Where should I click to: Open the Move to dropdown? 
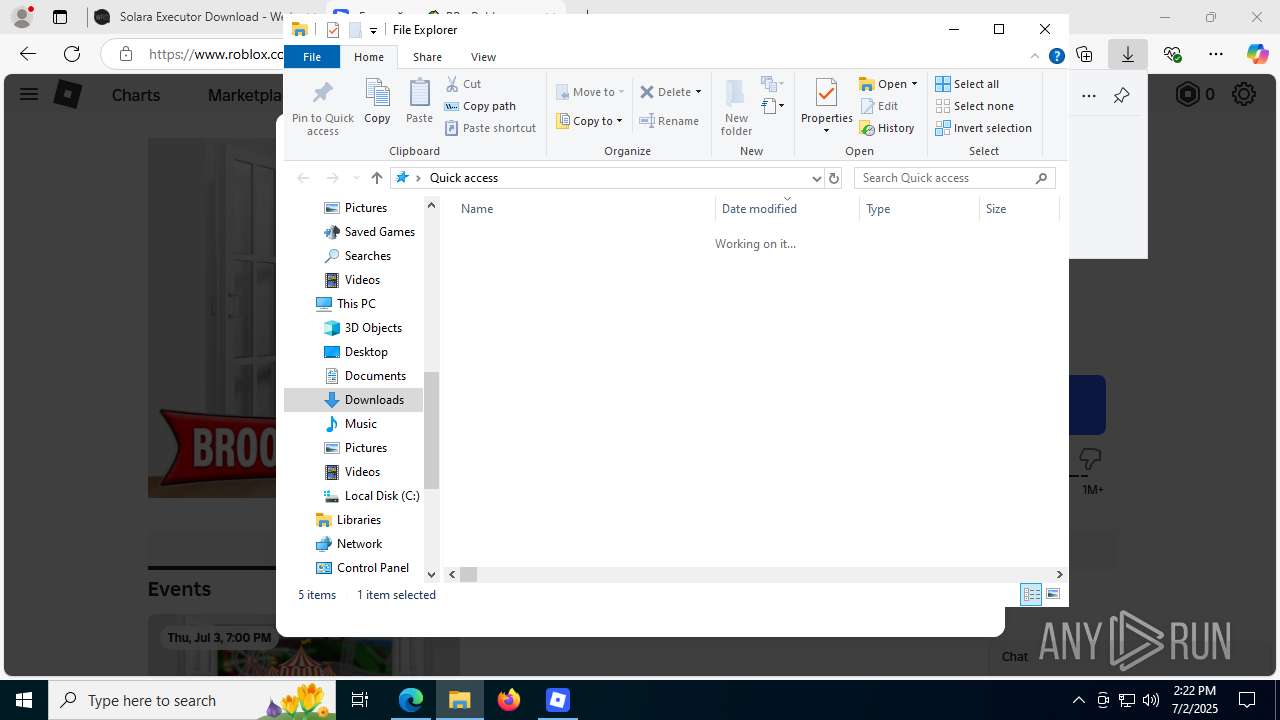(x=590, y=92)
